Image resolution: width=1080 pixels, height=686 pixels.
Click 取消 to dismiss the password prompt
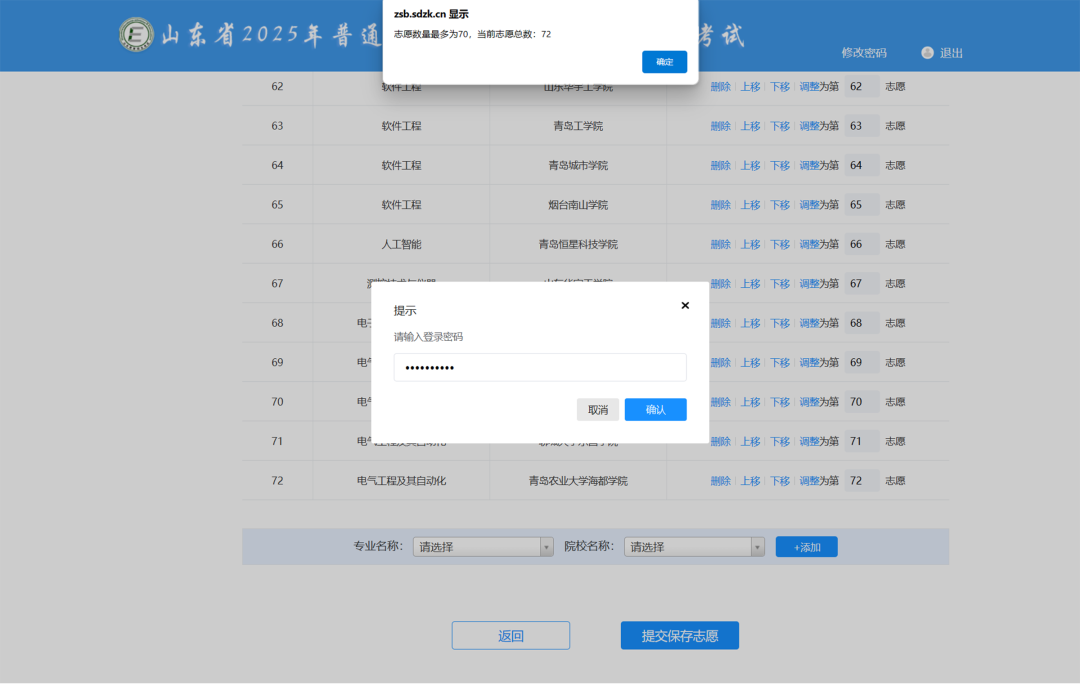coord(598,409)
